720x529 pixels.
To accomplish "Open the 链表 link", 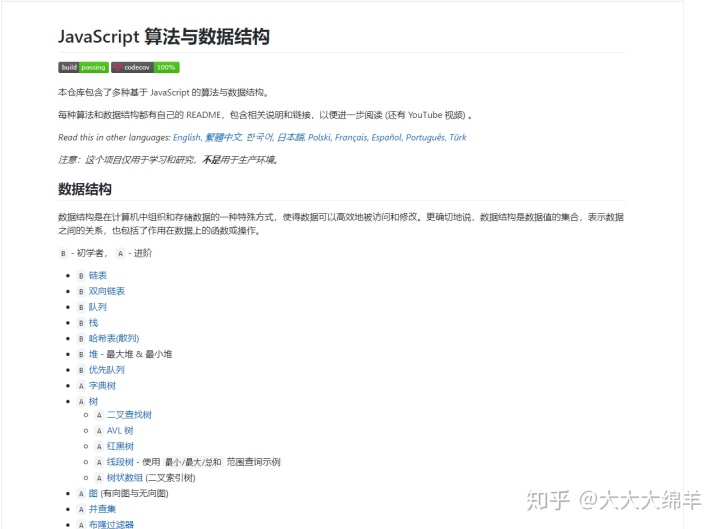I will 98,276.
